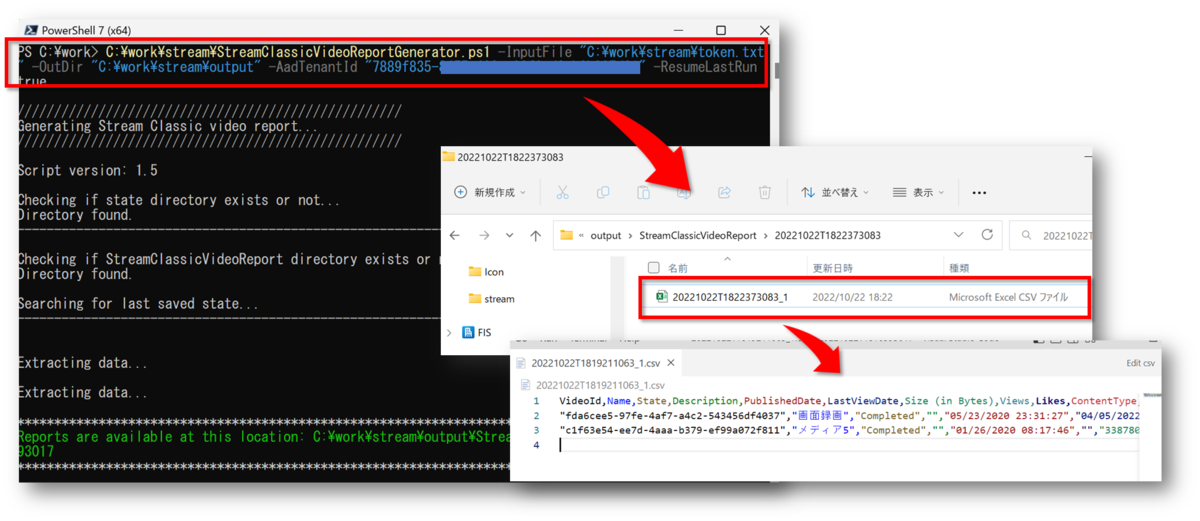Image resolution: width=1200 pixels, height=521 pixels.
Task: Click the Share icon in Explorer toolbar
Action: [724, 192]
